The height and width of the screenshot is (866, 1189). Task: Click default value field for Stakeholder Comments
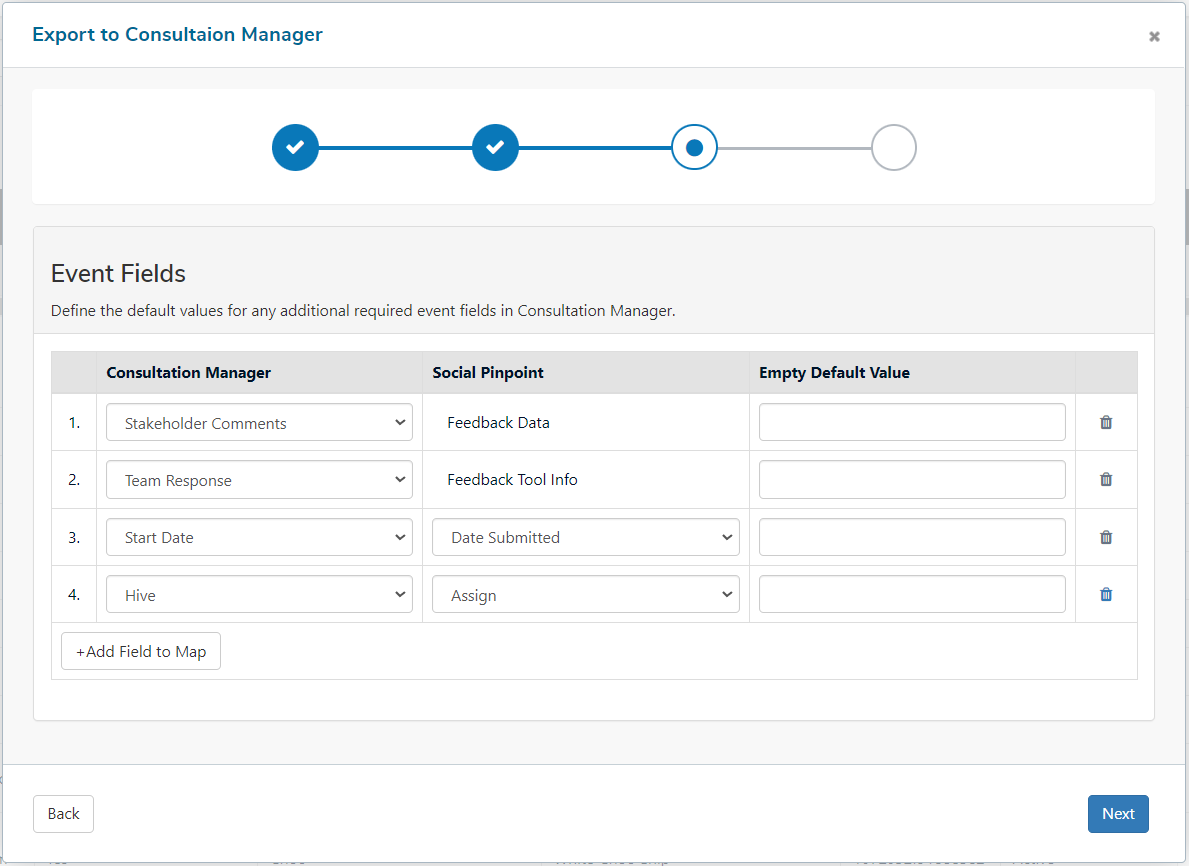912,422
